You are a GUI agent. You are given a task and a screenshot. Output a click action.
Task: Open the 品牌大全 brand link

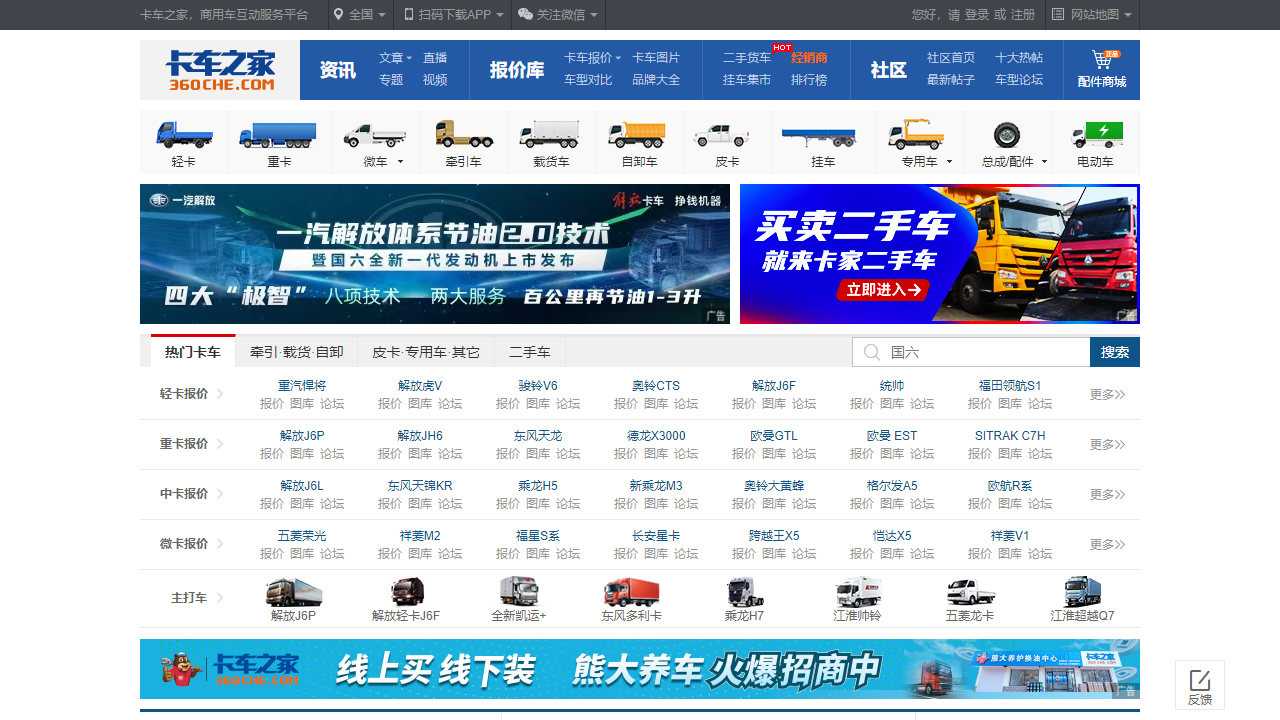[x=656, y=80]
